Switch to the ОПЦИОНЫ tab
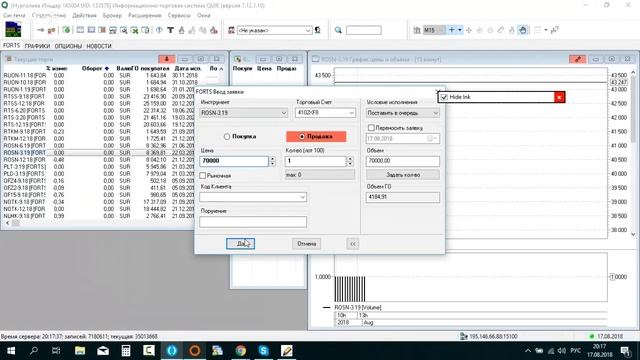Screen dimensions: 640x360 pos(68,46)
